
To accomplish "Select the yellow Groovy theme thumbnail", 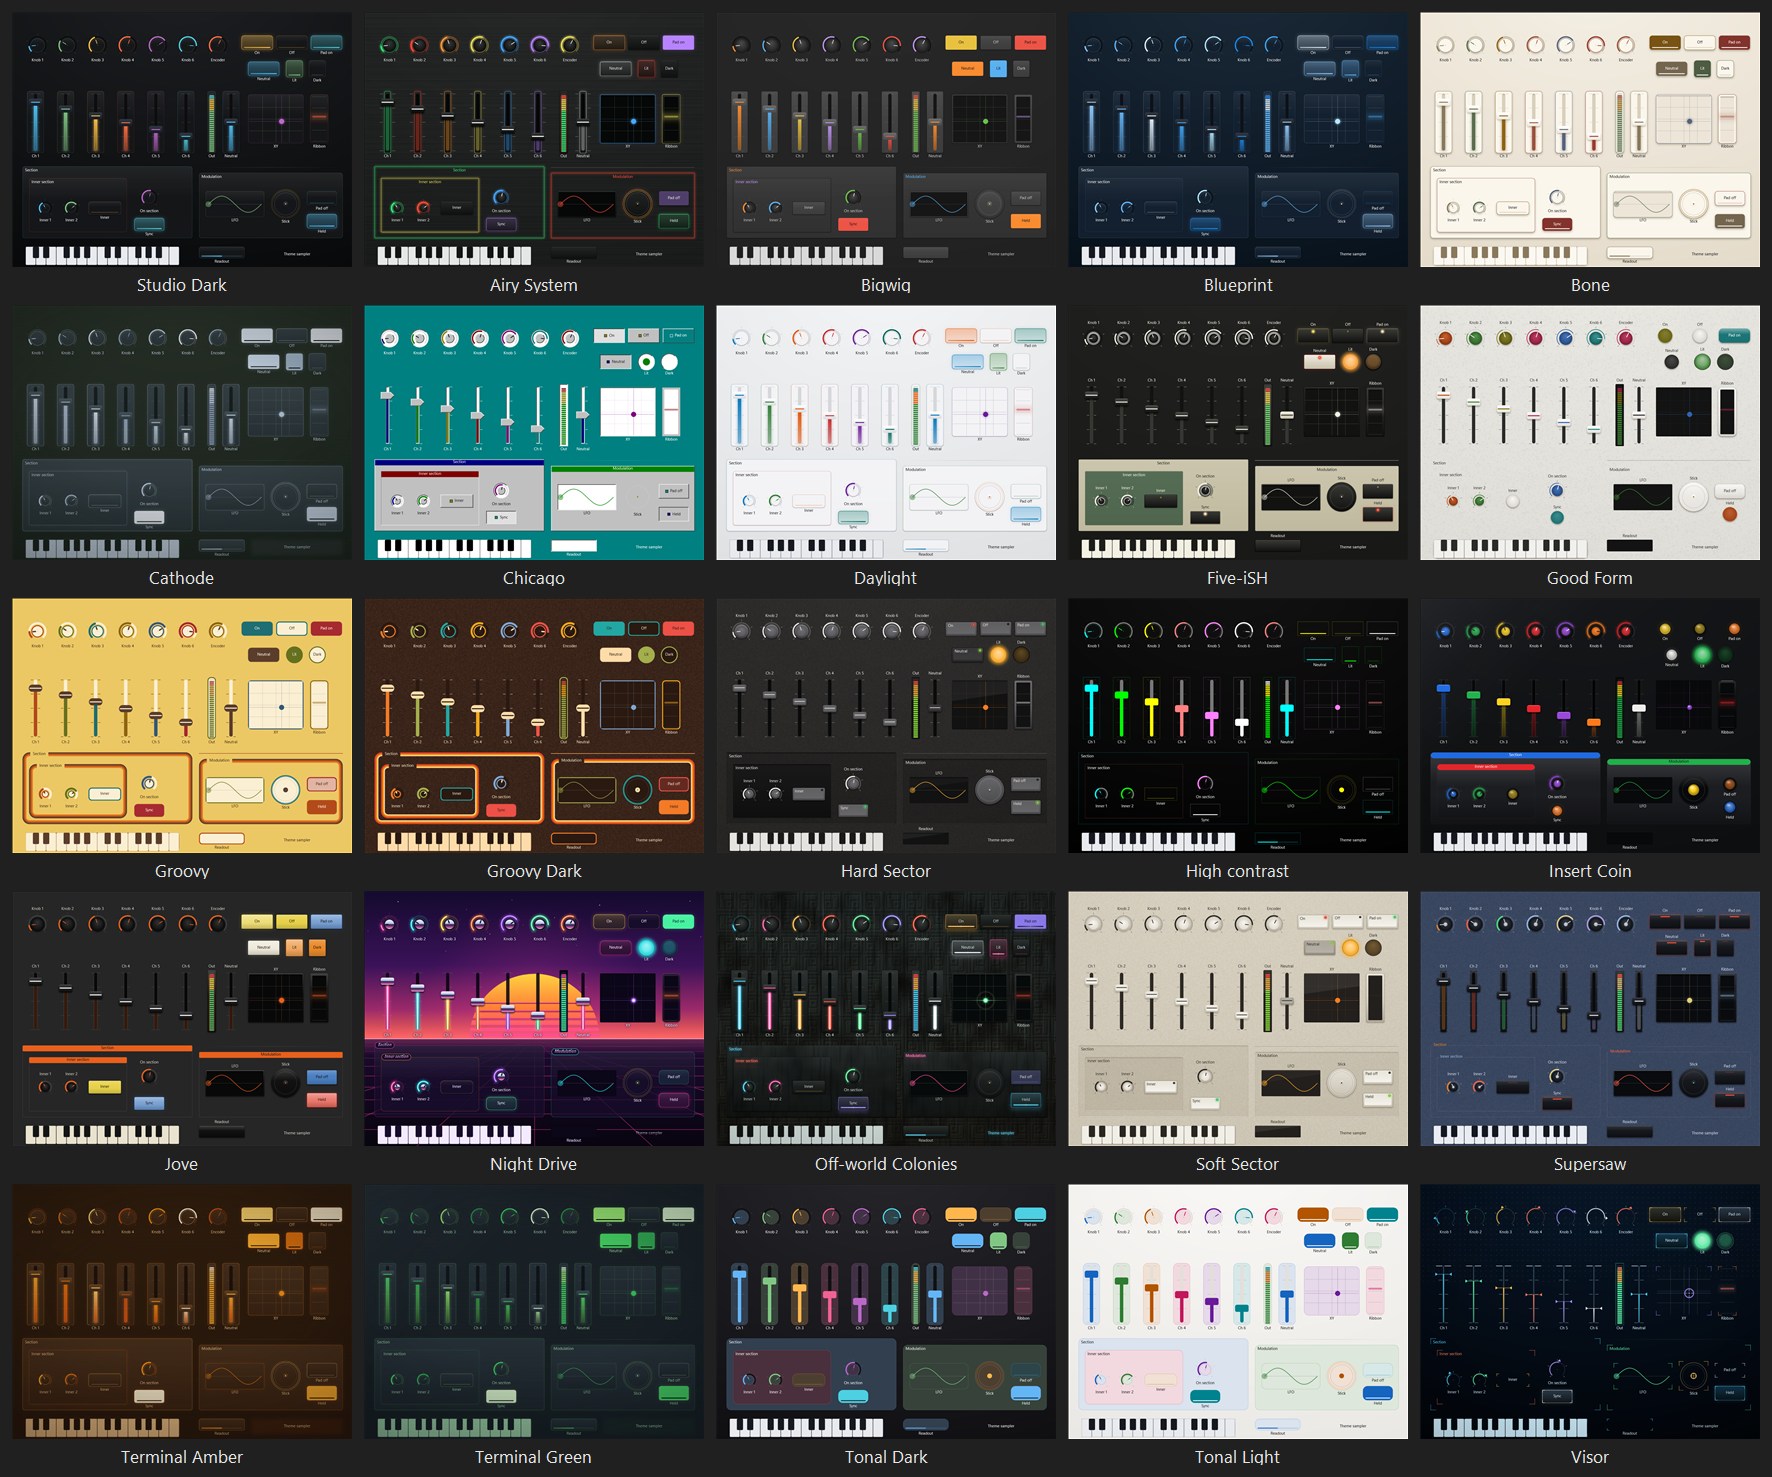I will coord(182,726).
